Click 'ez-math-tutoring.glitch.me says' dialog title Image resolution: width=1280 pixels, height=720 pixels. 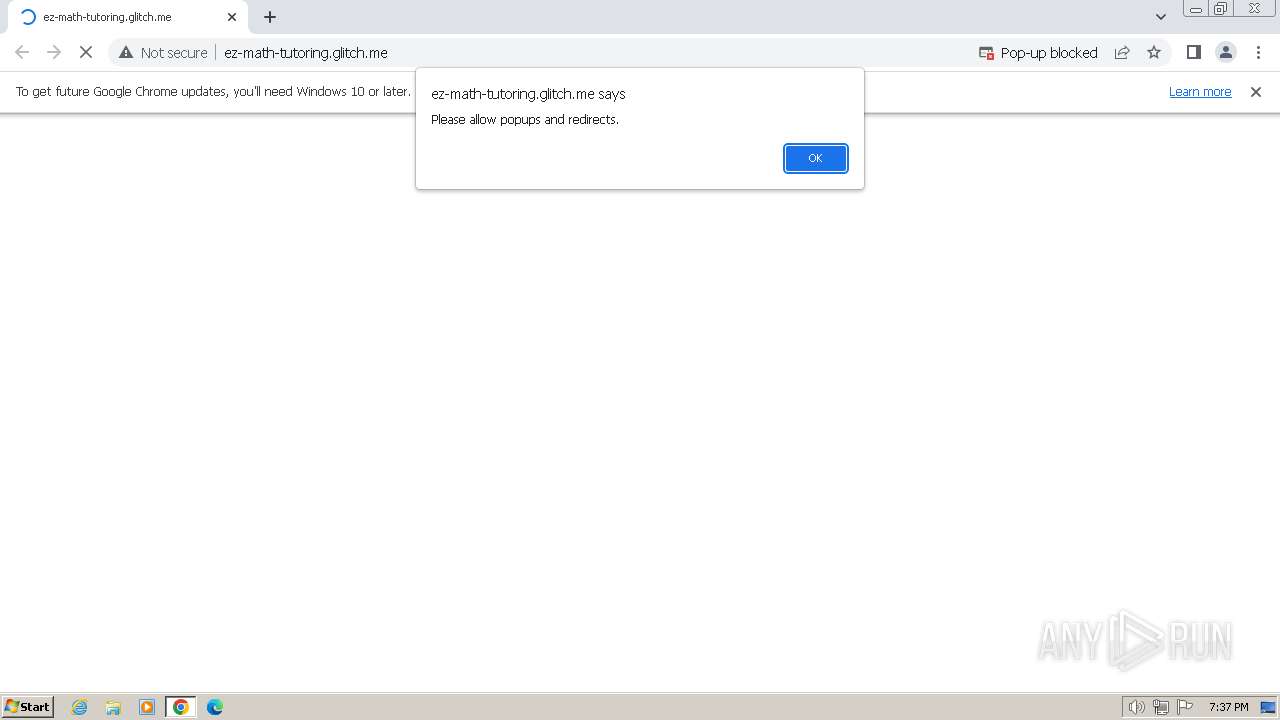[528, 94]
